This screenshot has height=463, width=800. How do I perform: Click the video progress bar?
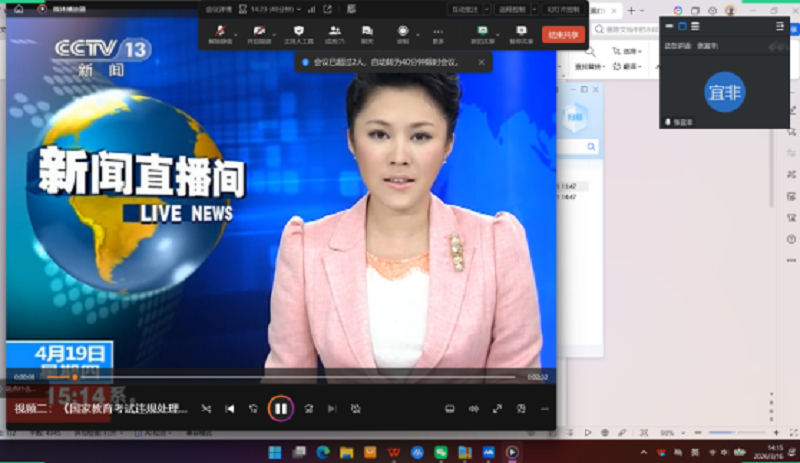[x=280, y=377]
